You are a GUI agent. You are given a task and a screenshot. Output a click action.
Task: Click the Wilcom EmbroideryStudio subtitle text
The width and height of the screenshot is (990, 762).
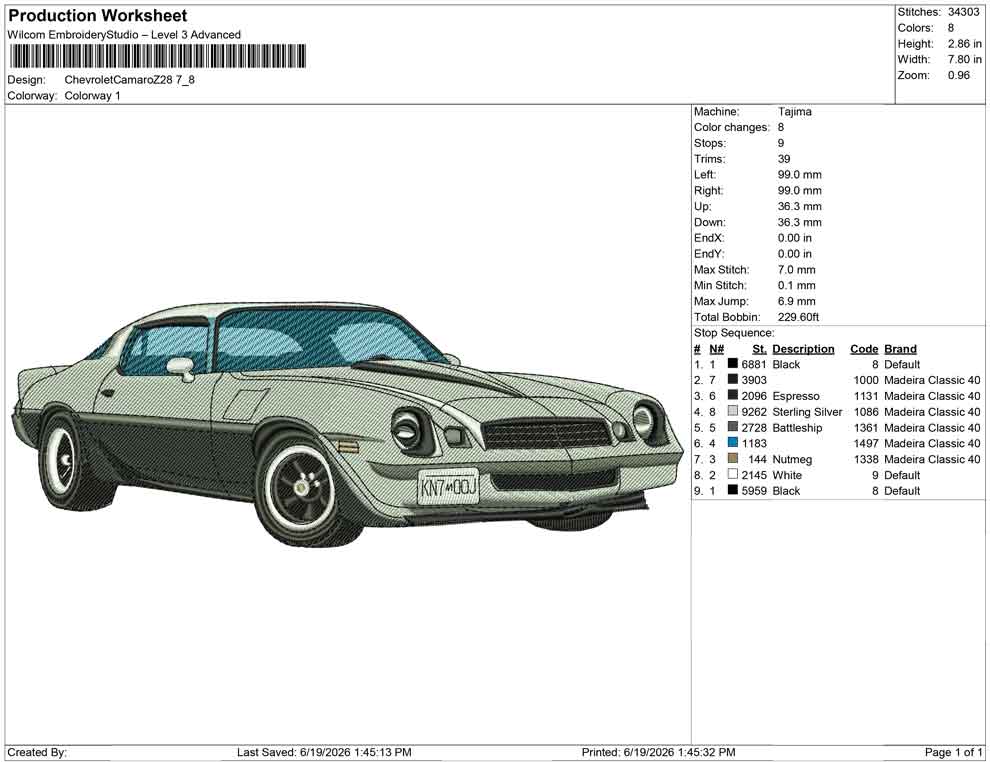click(x=124, y=35)
